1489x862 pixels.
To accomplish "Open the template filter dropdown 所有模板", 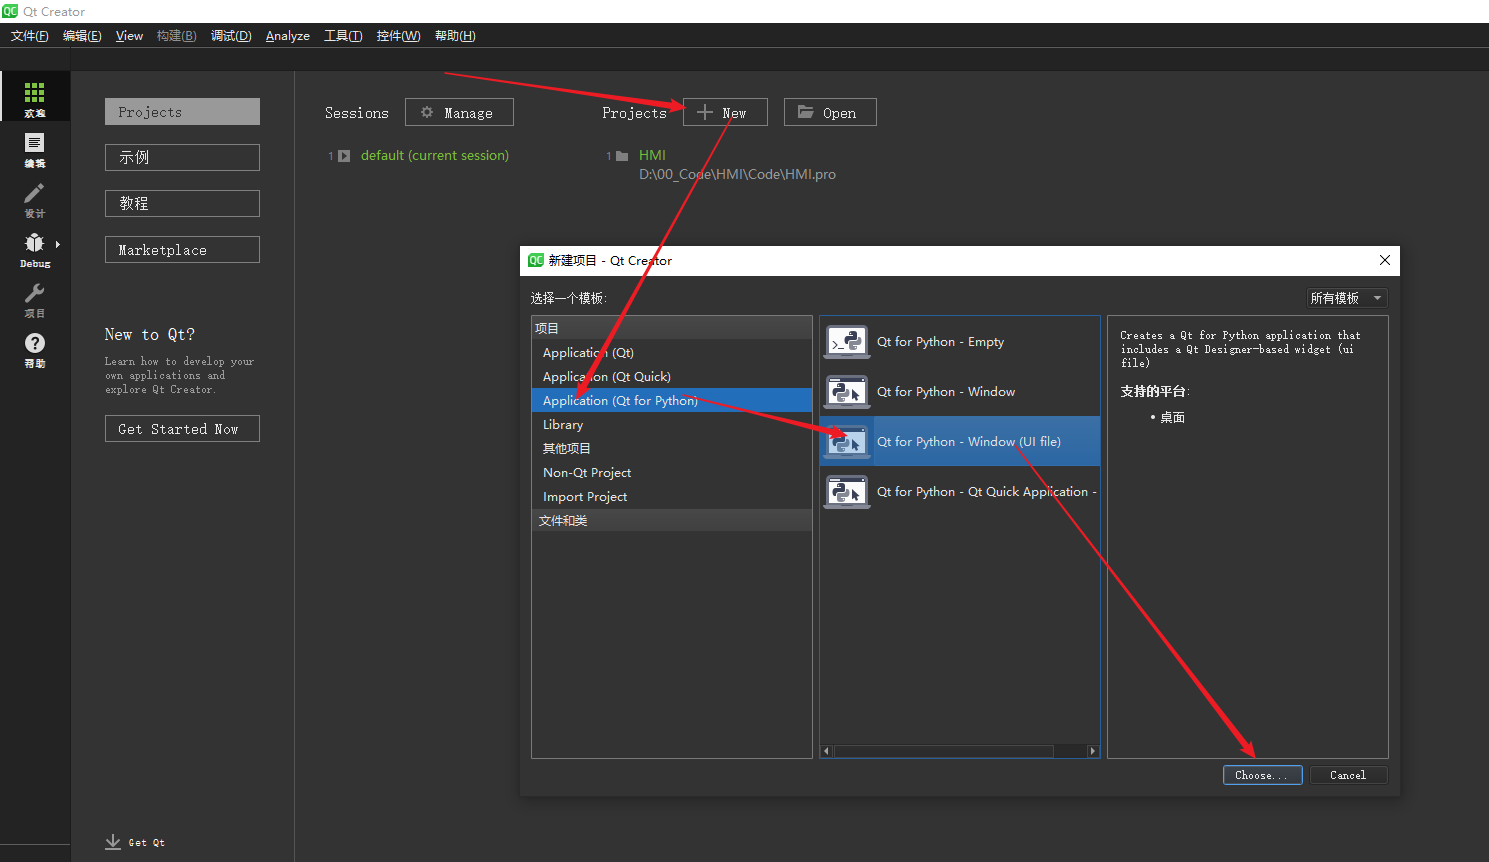I will tap(1347, 298).
